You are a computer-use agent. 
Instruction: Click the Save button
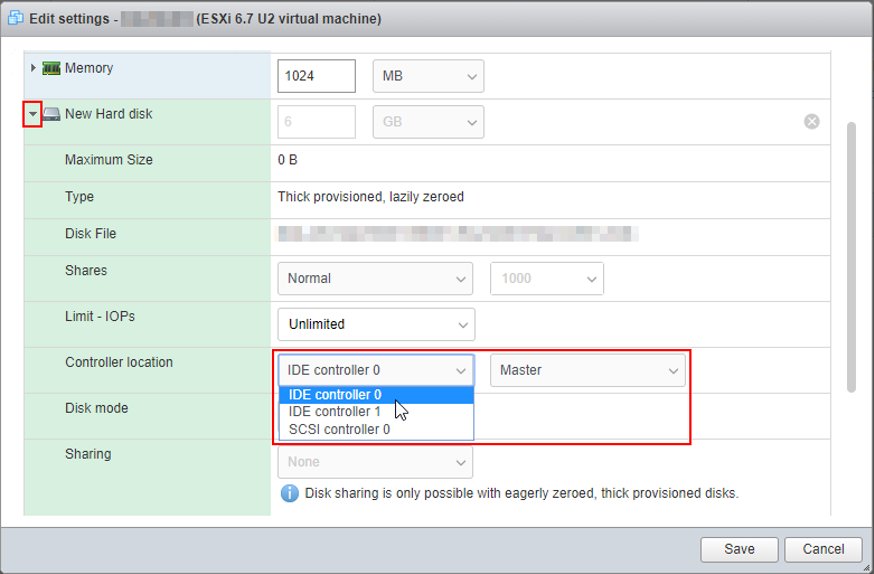point(739,549)
